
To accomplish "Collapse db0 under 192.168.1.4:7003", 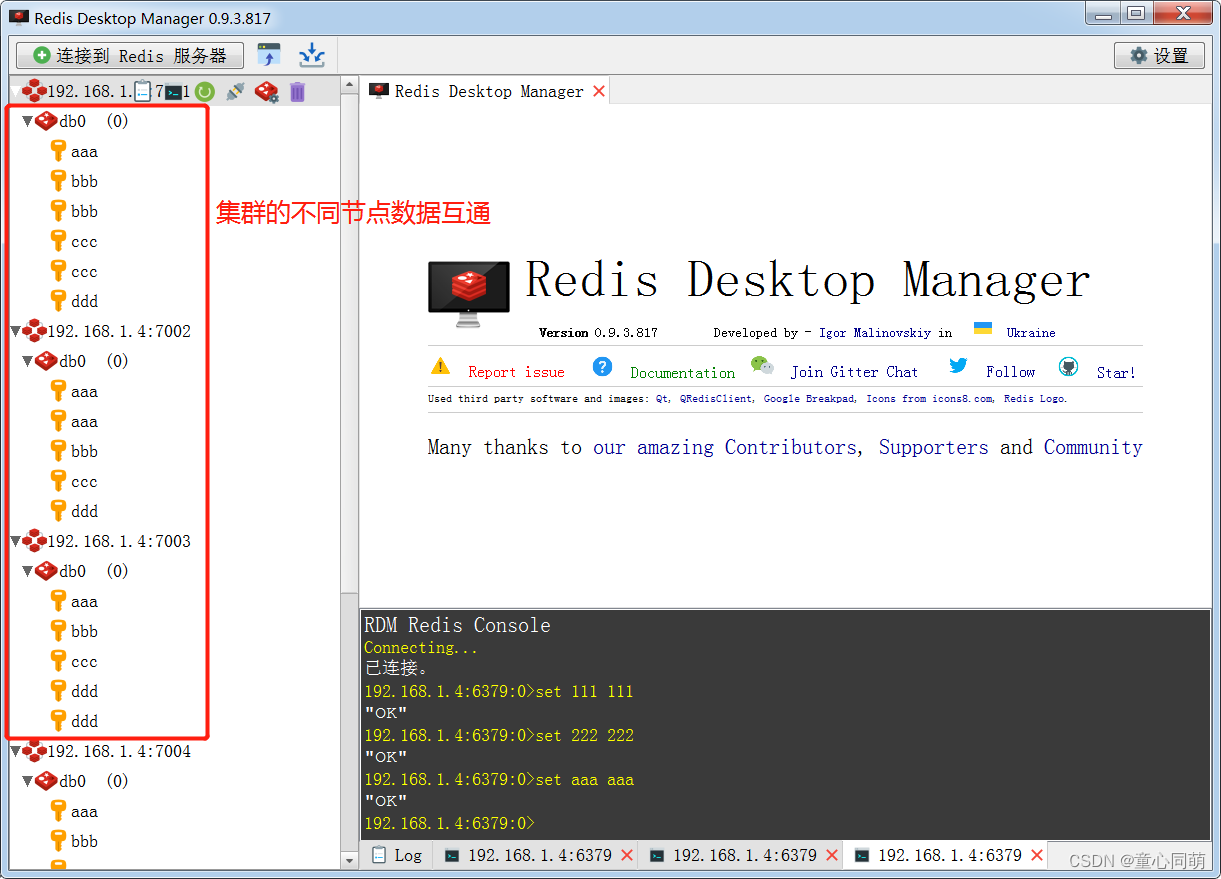I will [x=28, y=571].
